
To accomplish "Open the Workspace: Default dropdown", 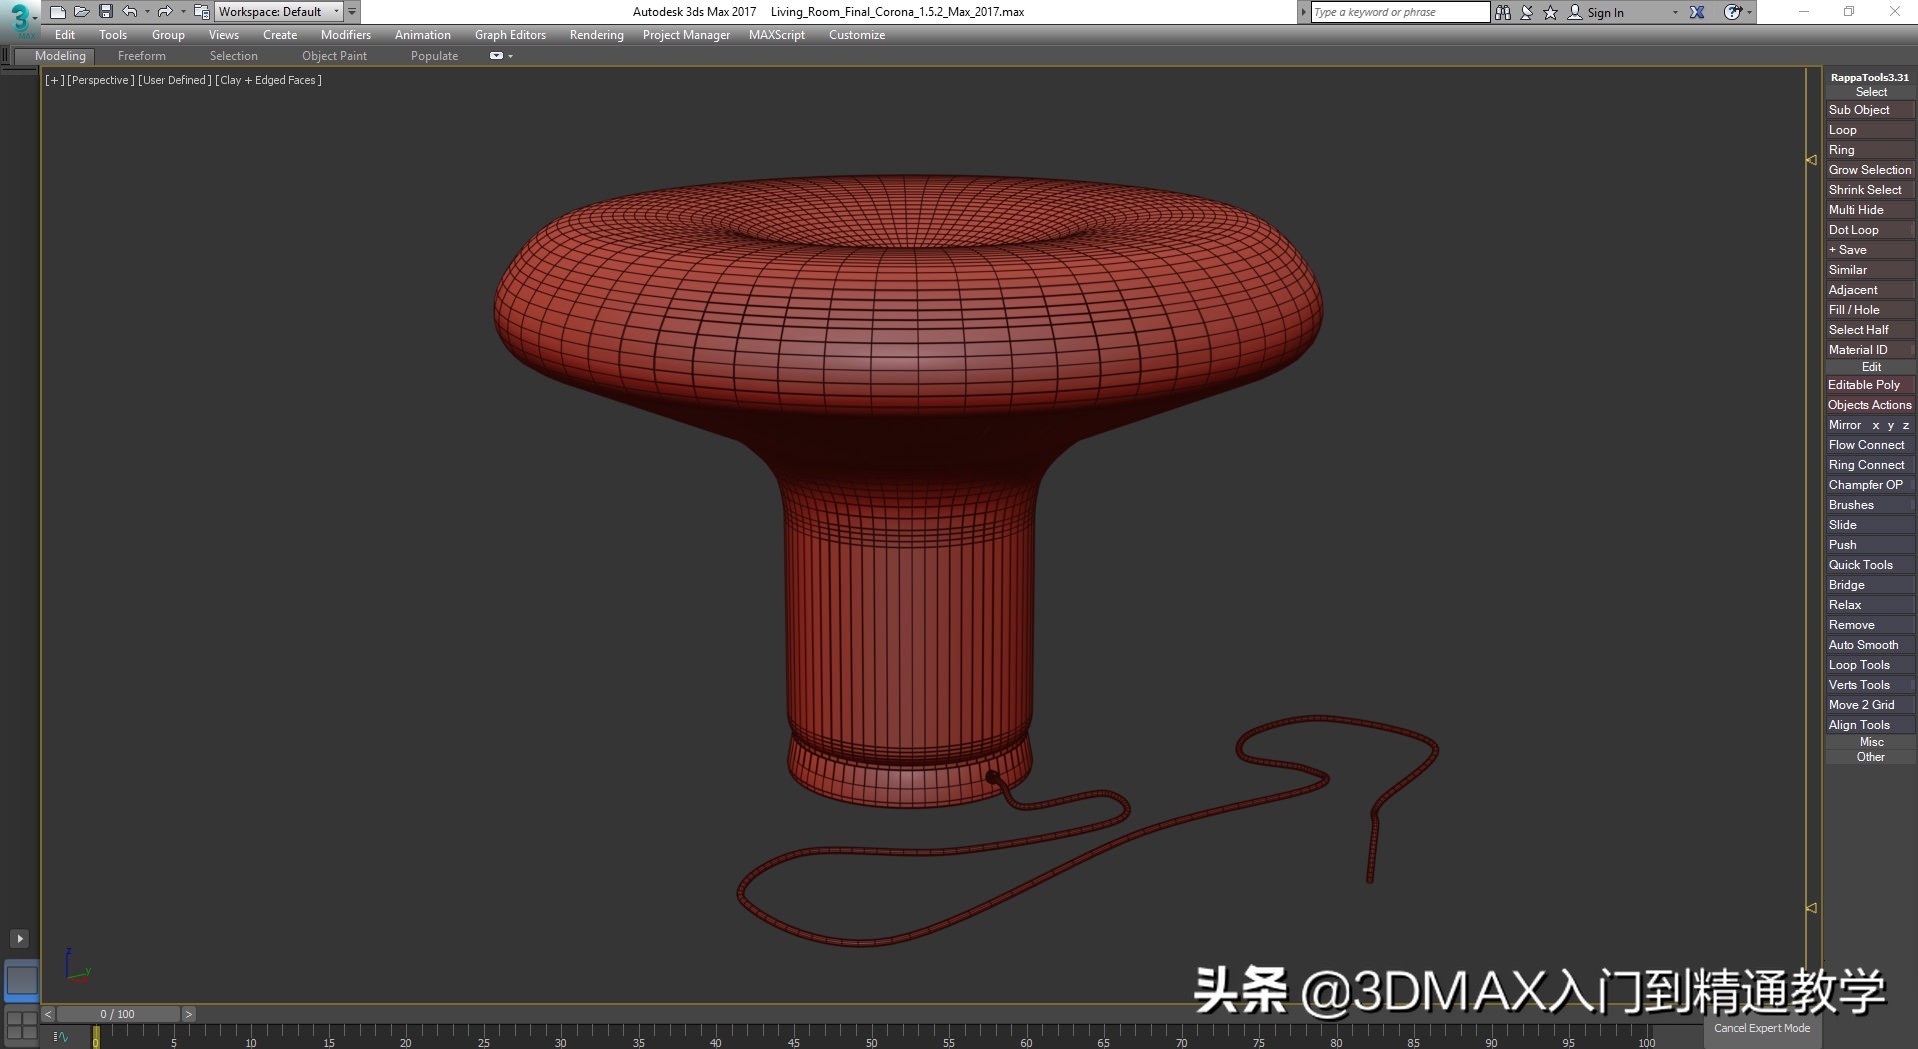I will 279,12.
